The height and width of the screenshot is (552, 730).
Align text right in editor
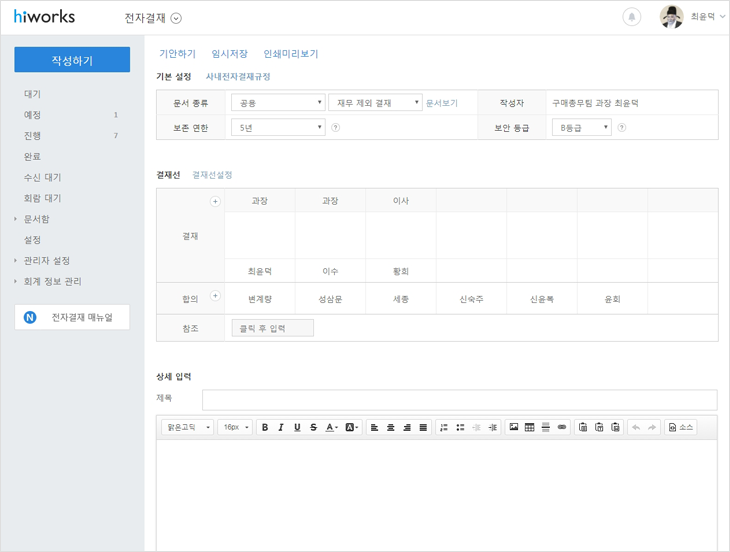click(x=407, y=427)
